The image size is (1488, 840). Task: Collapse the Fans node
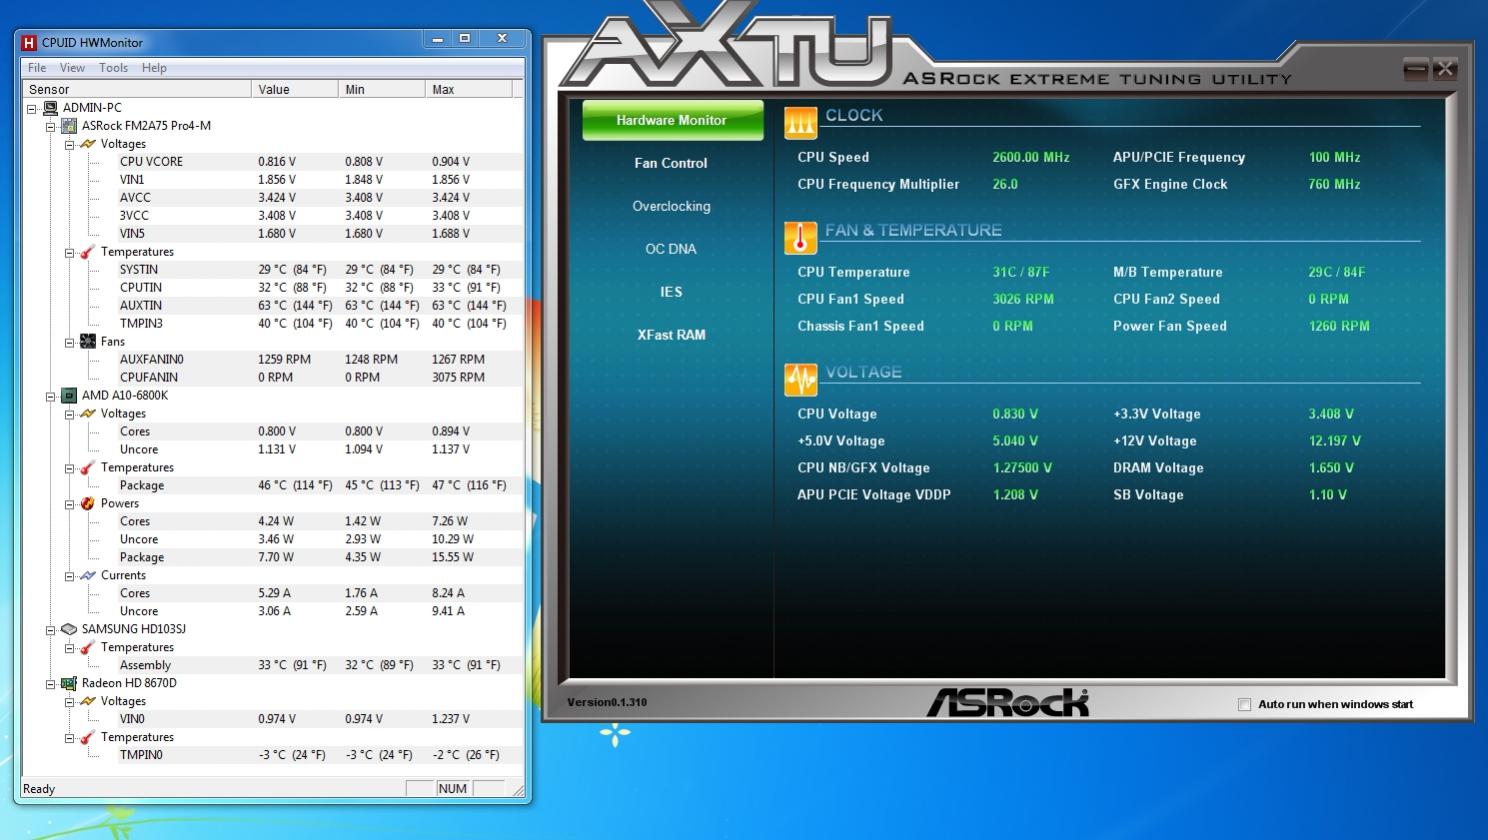click(69, 342)
